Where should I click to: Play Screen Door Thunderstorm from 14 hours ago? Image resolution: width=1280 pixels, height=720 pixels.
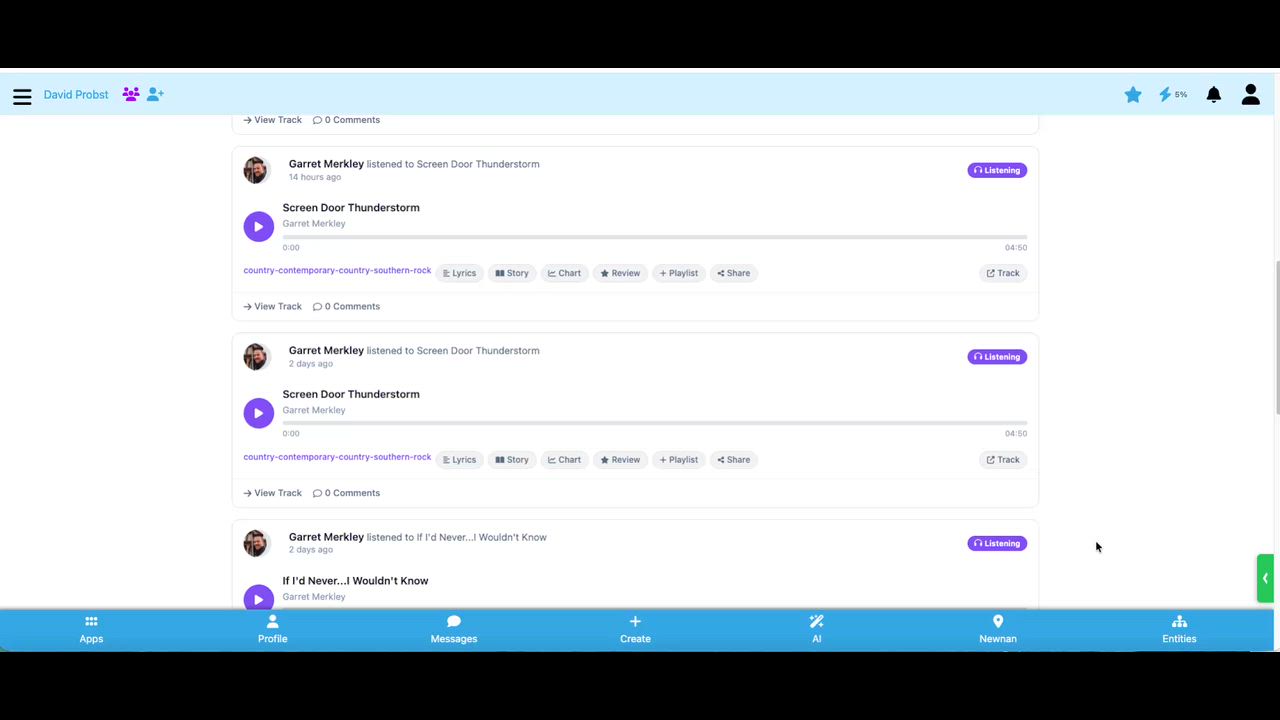[258, 226]
